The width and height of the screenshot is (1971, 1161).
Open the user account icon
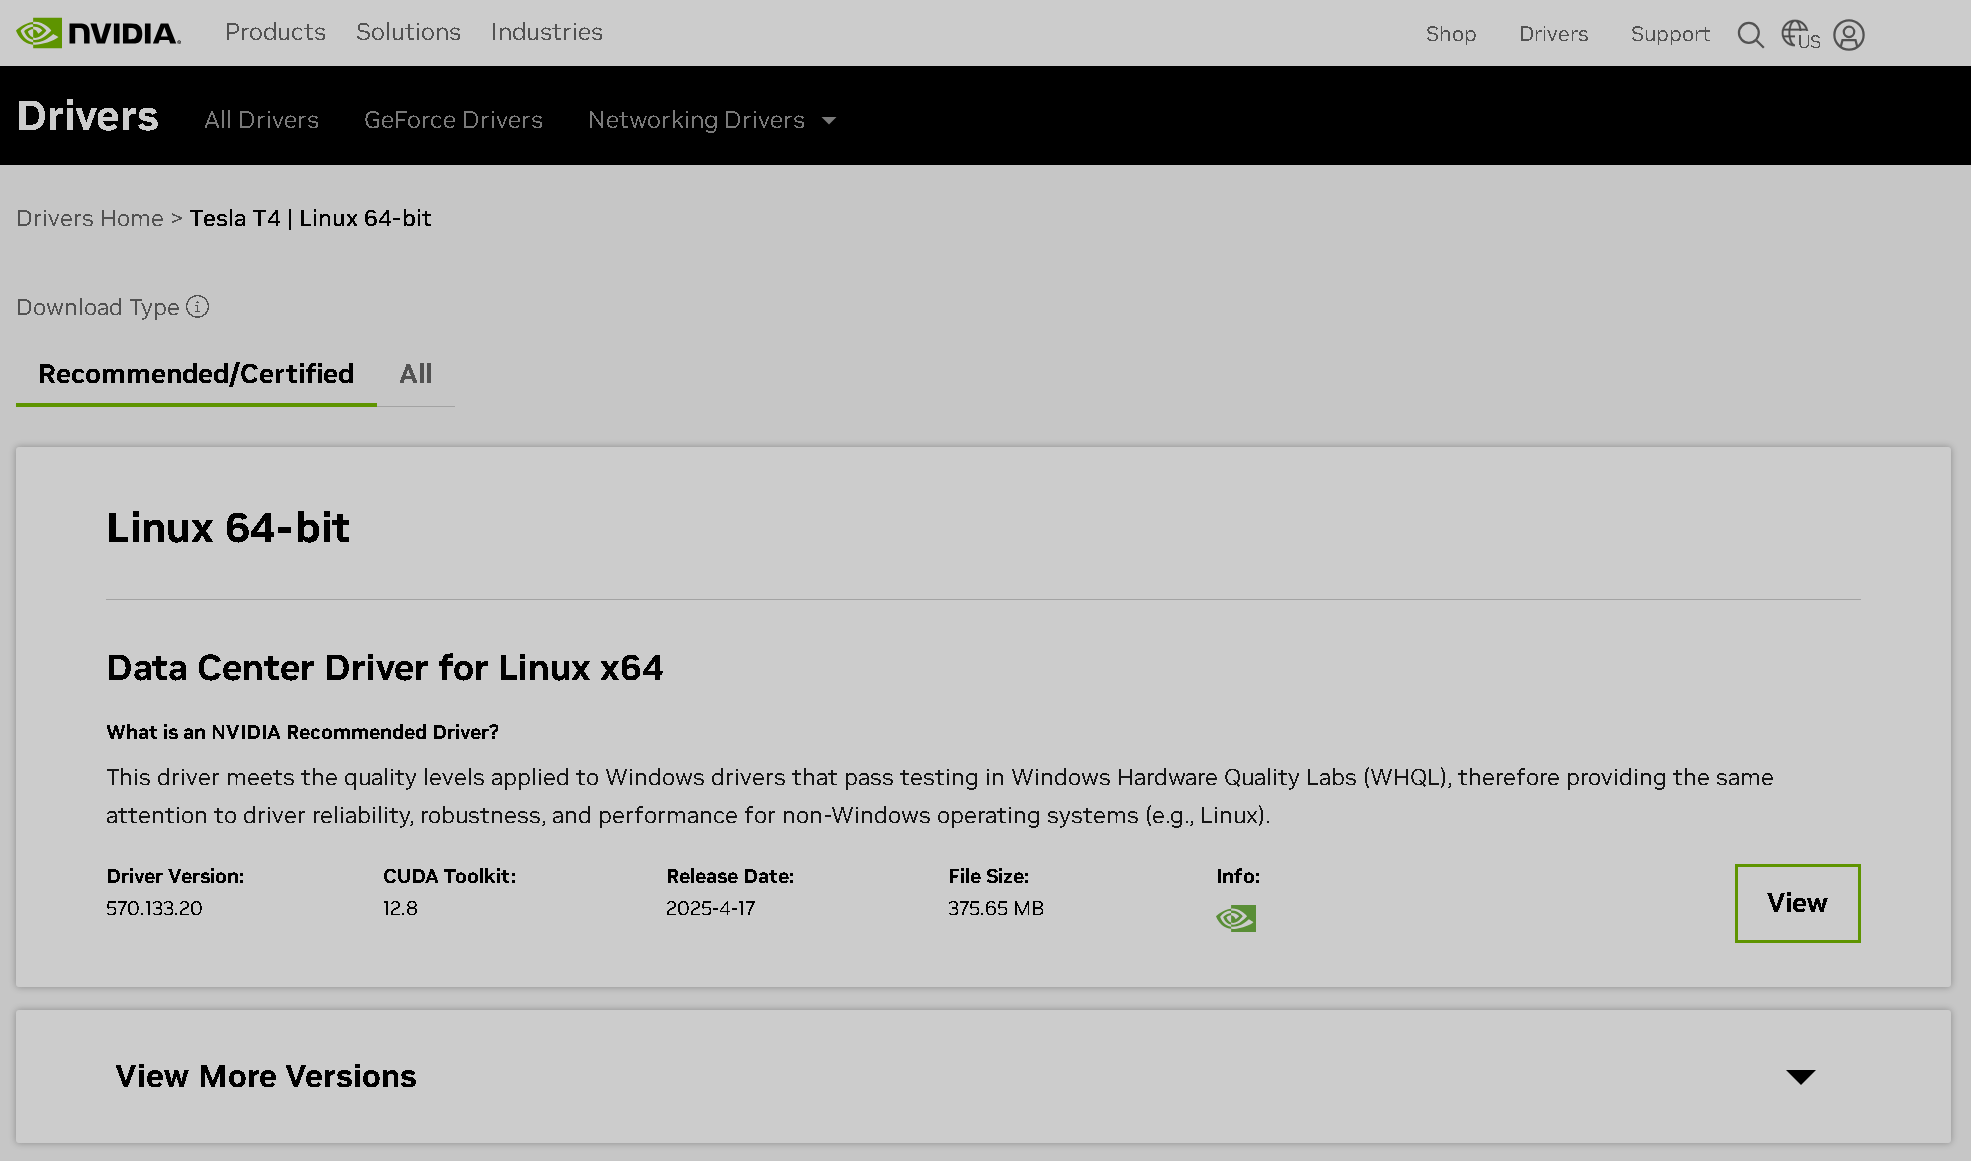(x=1848, y=35)
